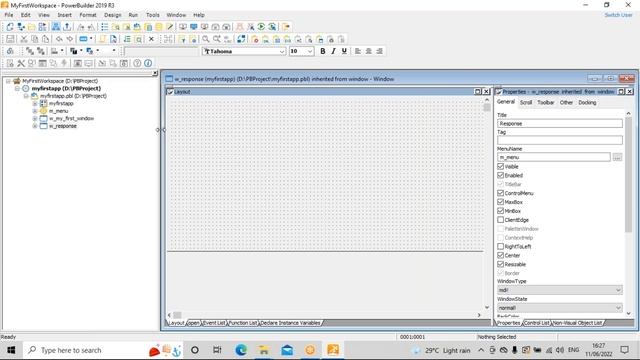640x360 pixels.
Task: Open the Insert menu
Action: tap(64, 15)
